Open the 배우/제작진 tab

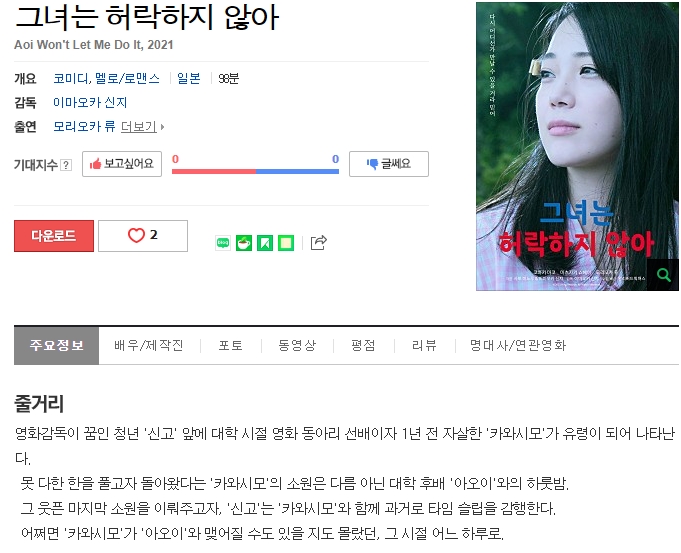[149, 345]
